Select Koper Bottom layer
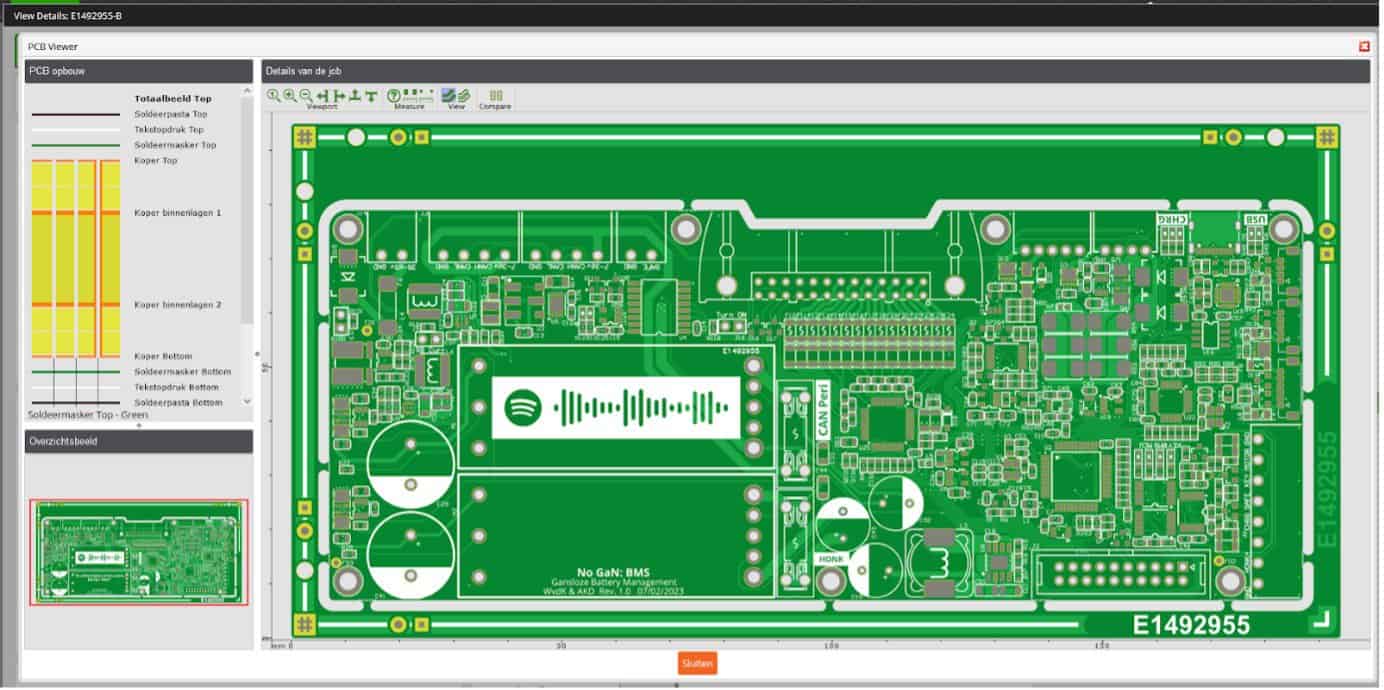Screen dimensions: 1384x690 click(x=163, y=356)
